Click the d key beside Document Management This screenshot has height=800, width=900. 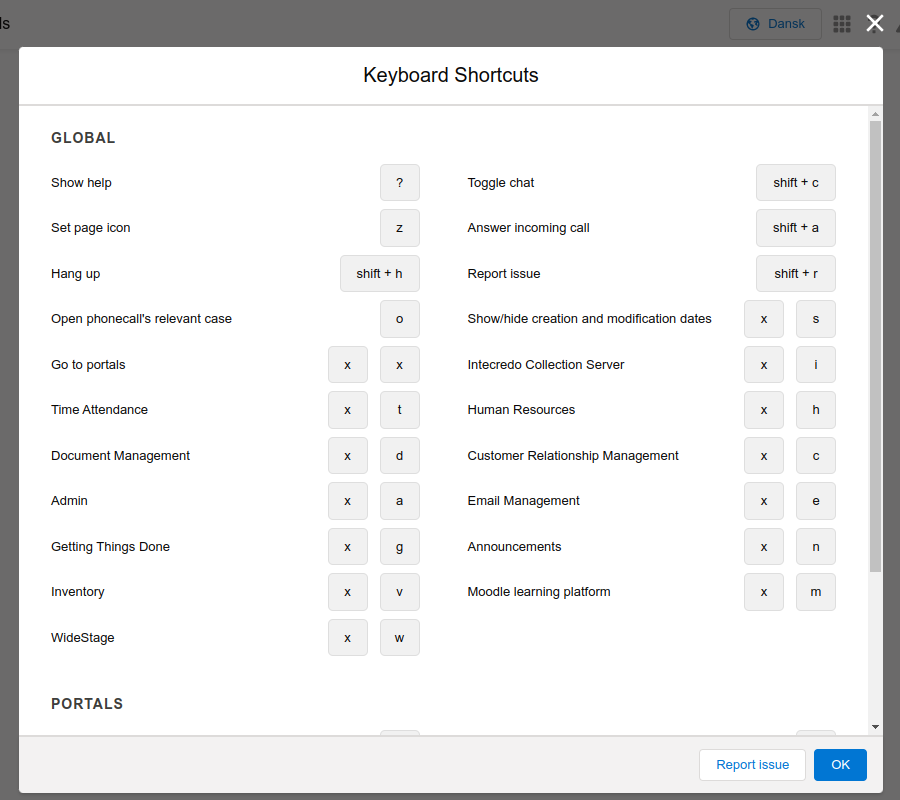[399, 455]
